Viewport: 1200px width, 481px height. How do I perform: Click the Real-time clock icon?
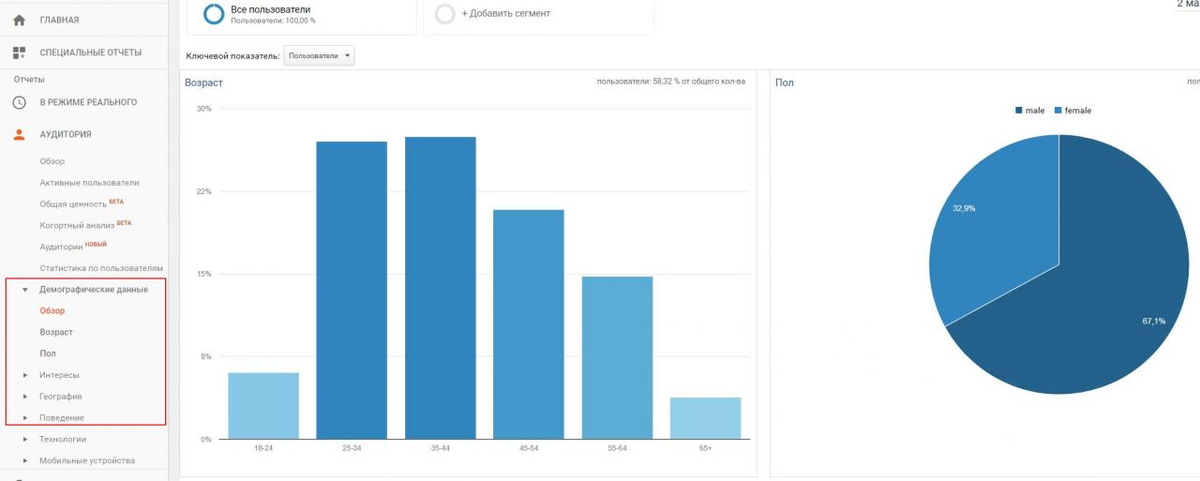19,102
